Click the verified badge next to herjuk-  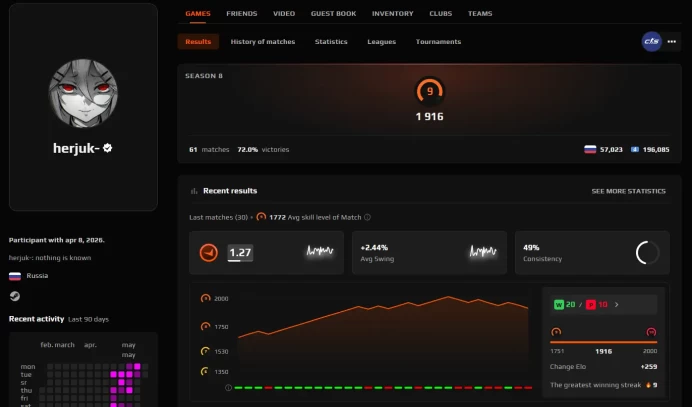click(107, 148)
